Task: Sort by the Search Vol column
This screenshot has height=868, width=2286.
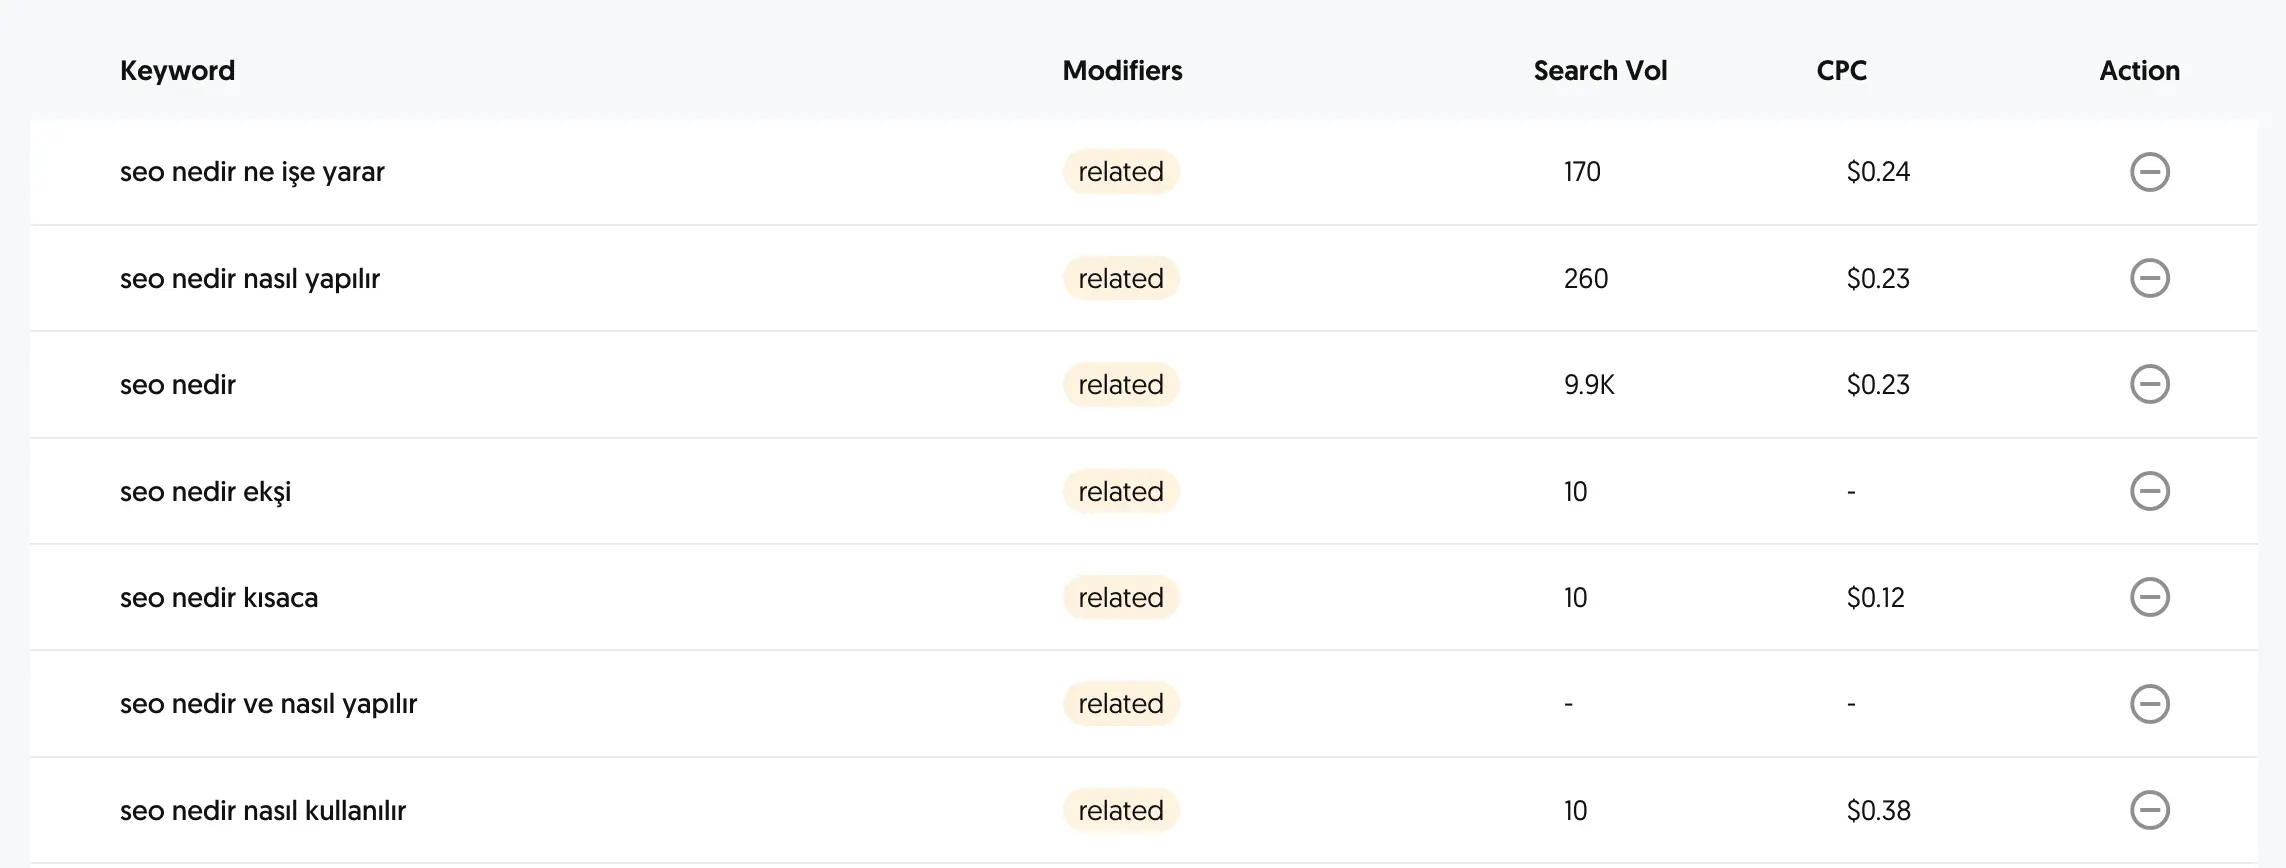Action: 1600,71
